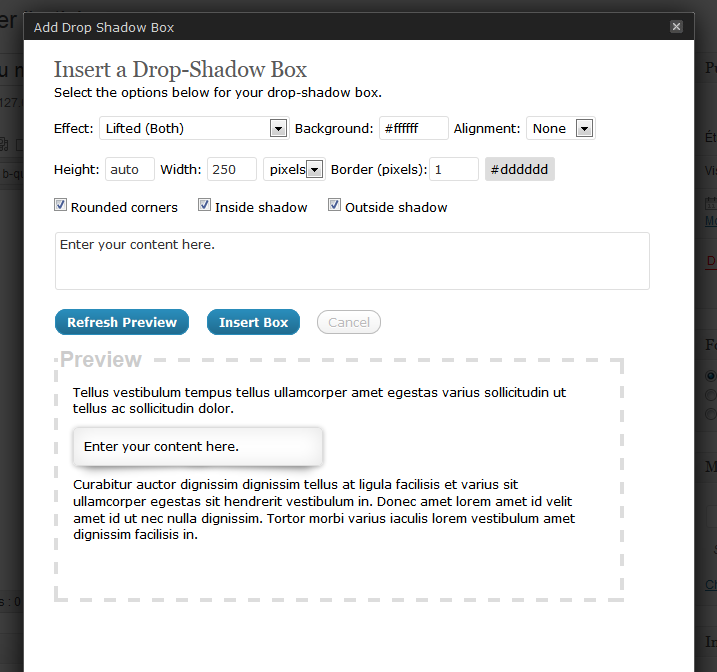The image size is (717, 672).
Task: Click the 'Preview' label text
Action: (101, 359)
